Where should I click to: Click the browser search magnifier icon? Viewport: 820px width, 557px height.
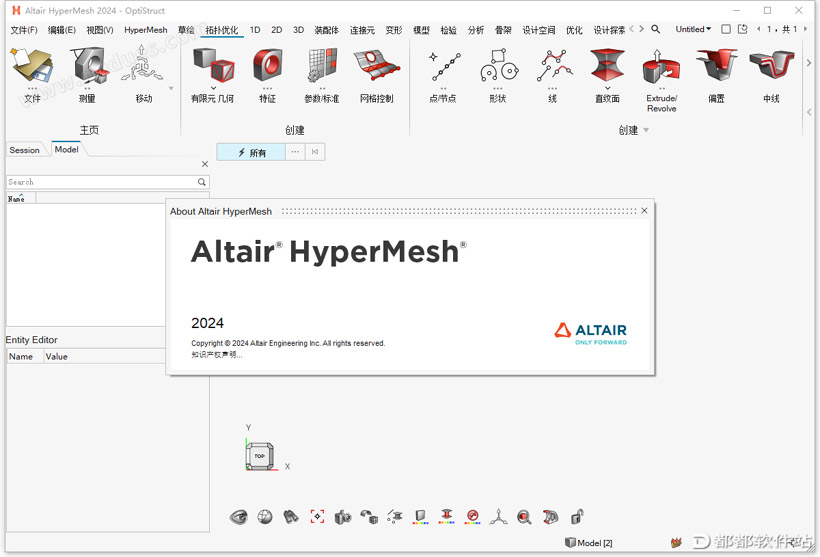[202, 182]
